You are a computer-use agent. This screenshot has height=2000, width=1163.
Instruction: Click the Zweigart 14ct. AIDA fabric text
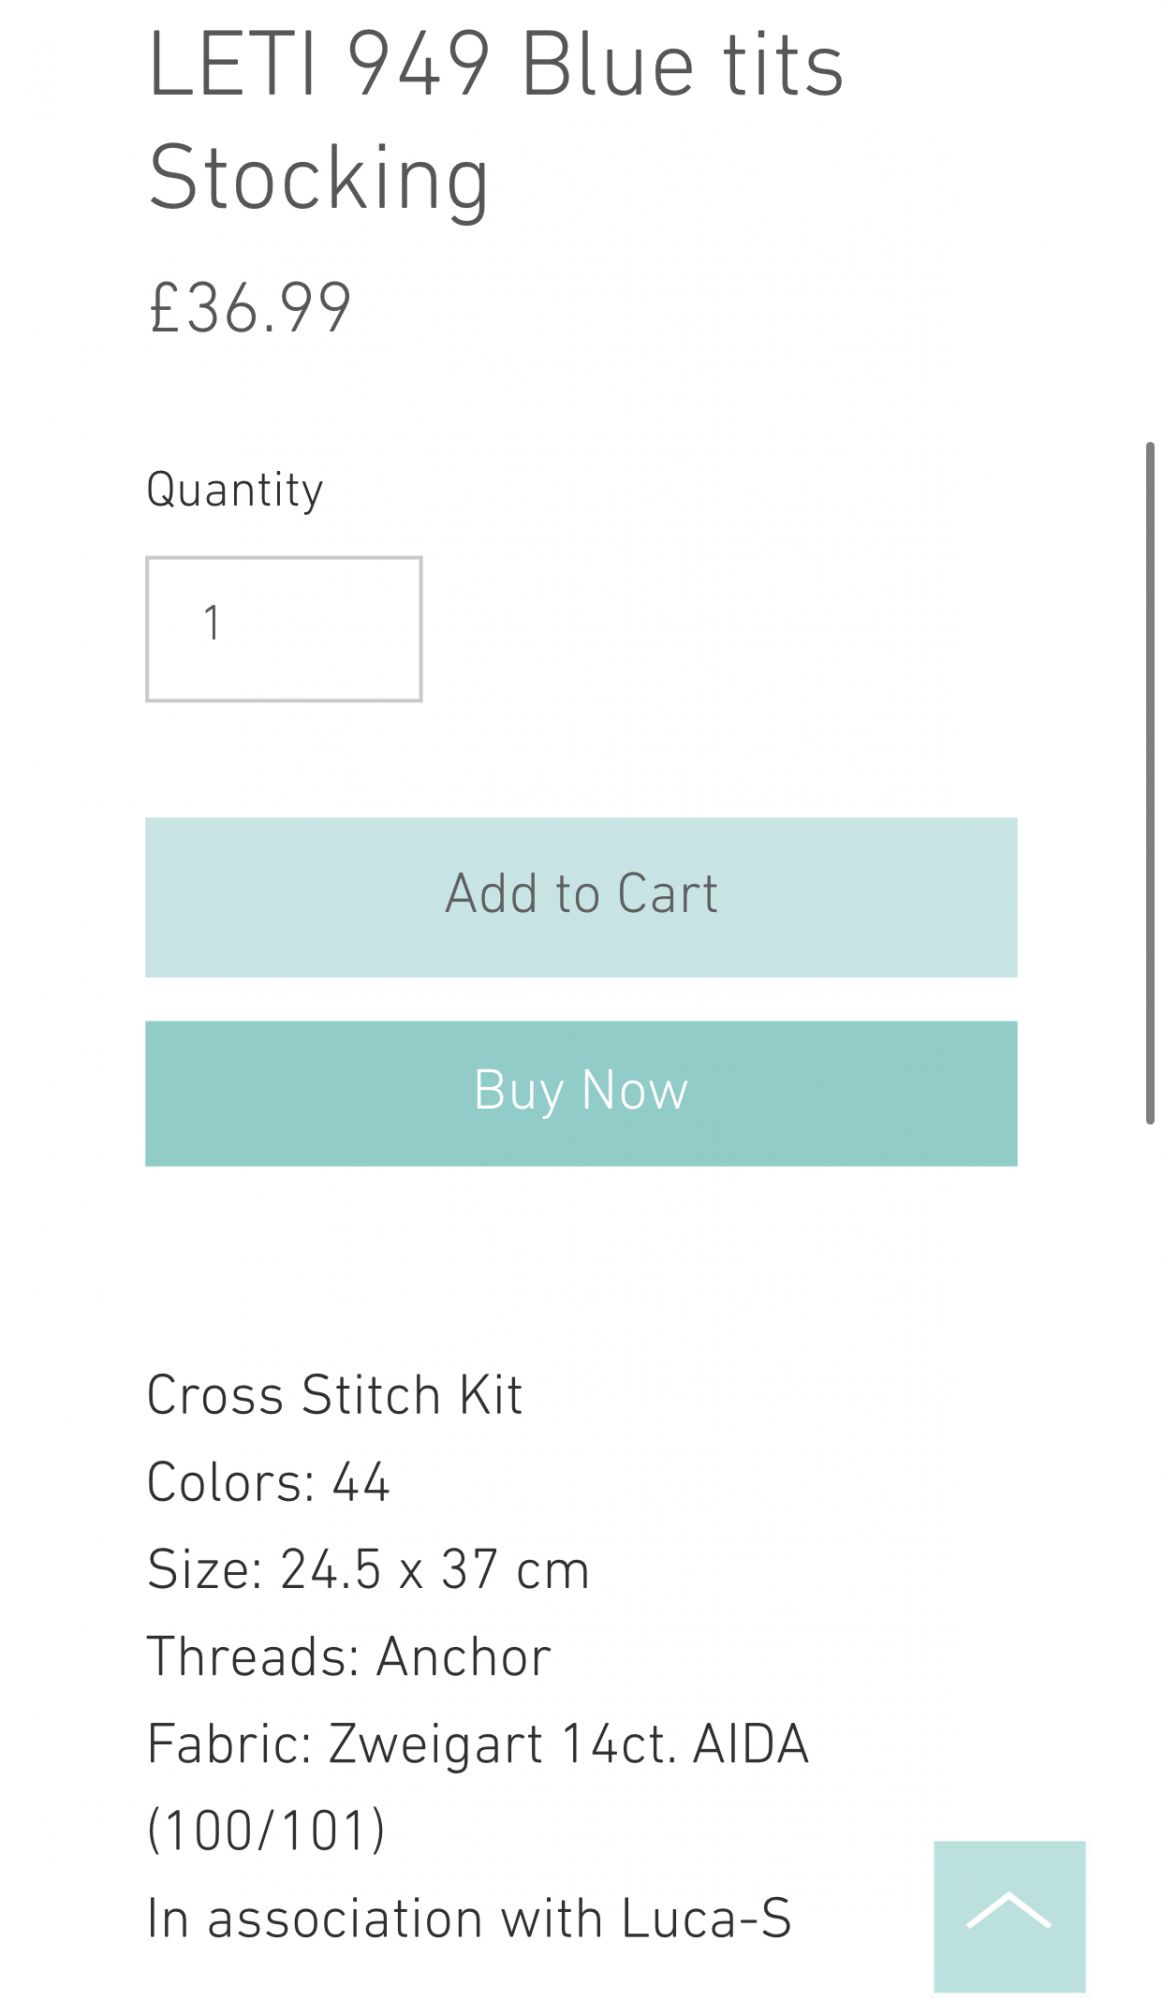pos(568,1744)
